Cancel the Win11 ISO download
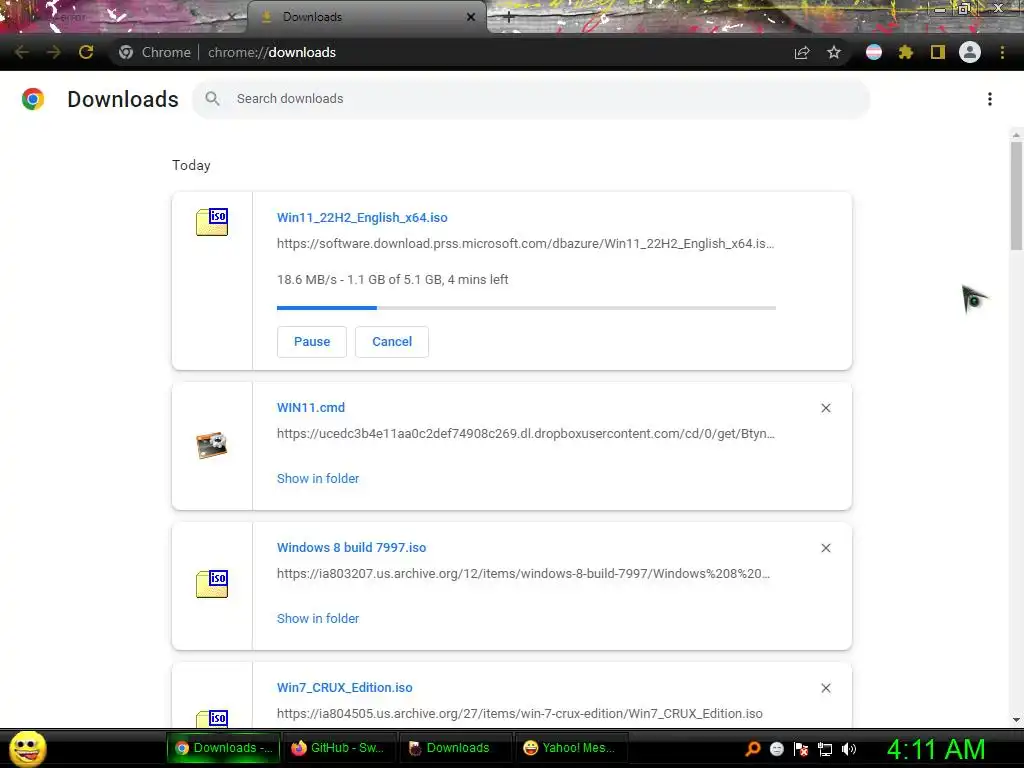 pyautogui.click(x=392, y=342)
